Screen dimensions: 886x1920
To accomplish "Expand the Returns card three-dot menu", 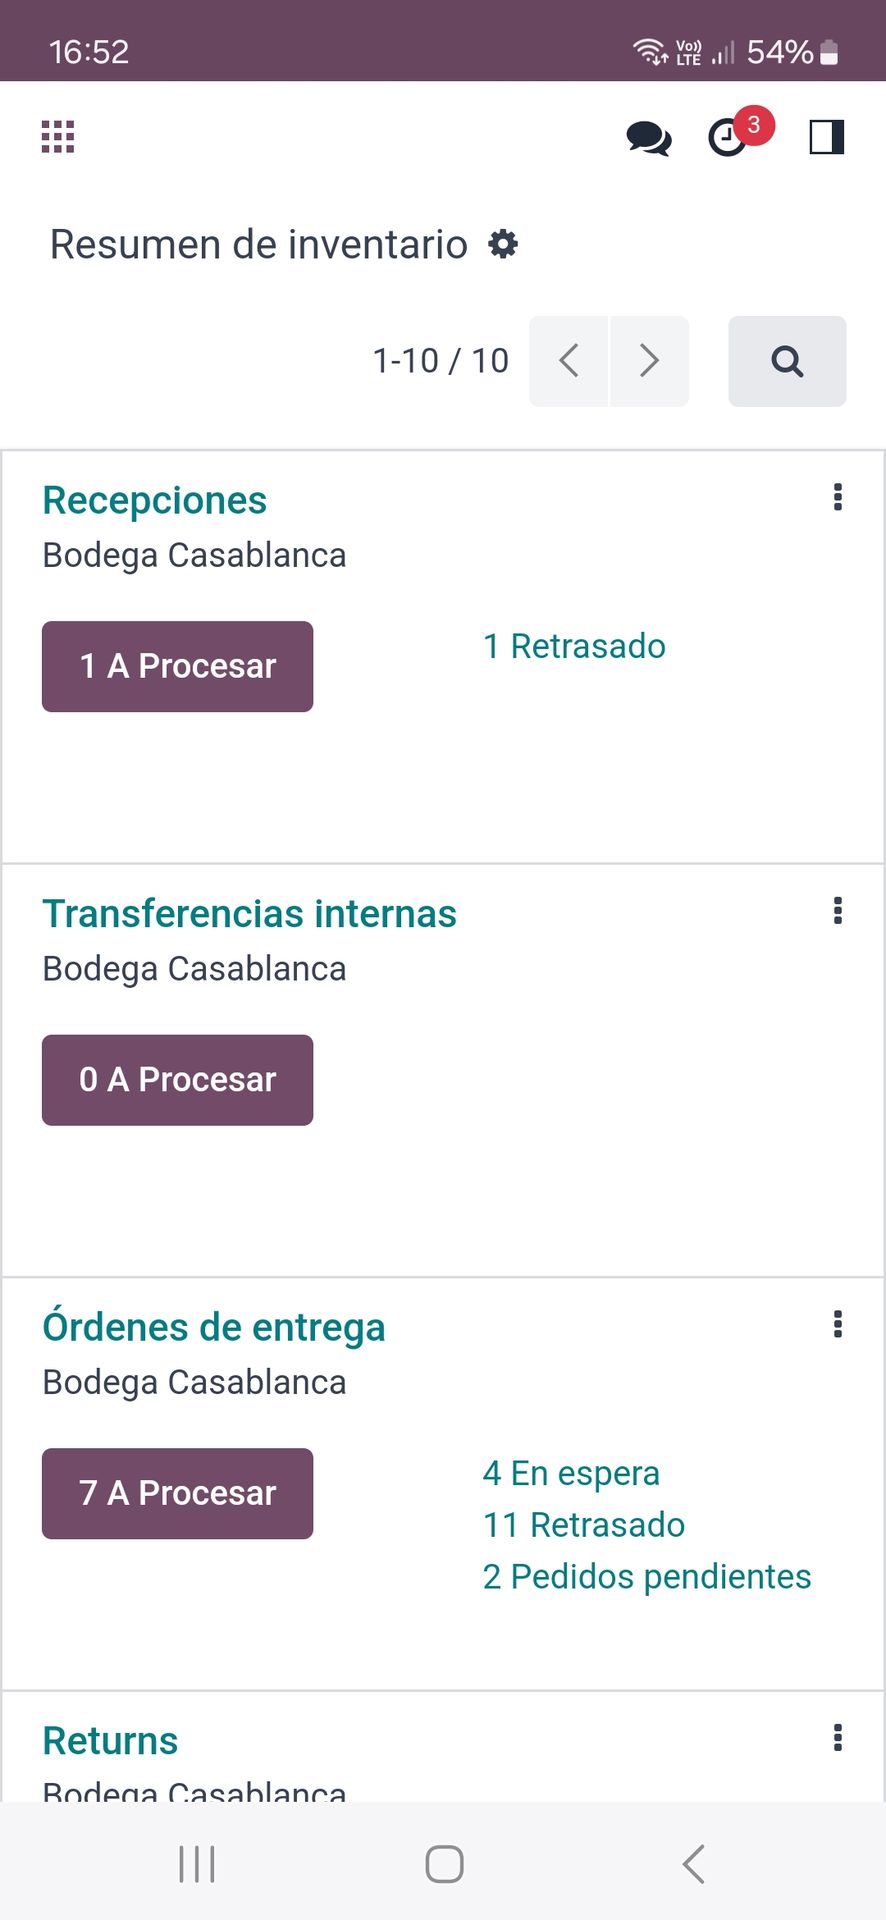I will (x=838, y=1738).
